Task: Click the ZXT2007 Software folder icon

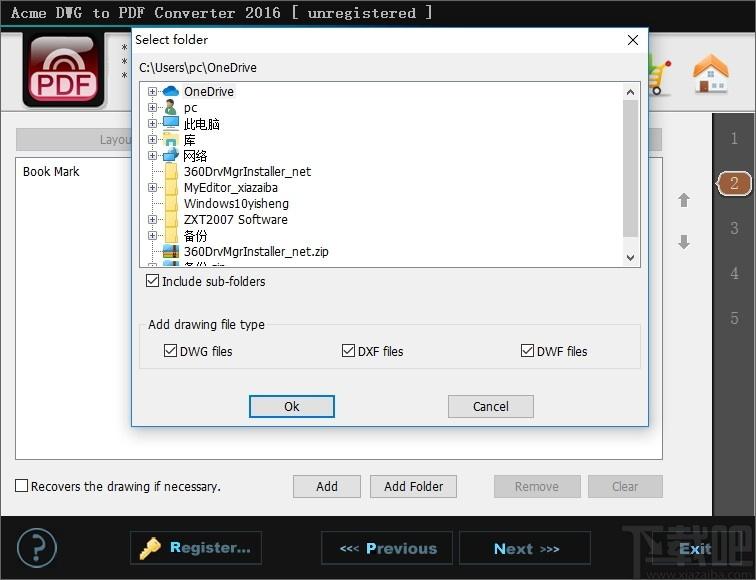Action: 171,219
